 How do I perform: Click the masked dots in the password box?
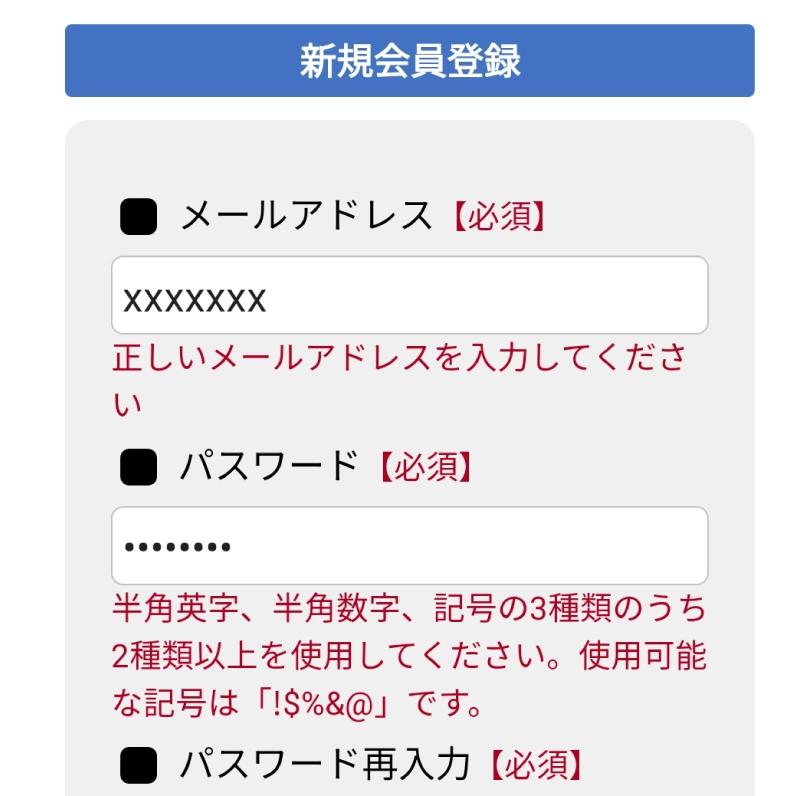176,548
